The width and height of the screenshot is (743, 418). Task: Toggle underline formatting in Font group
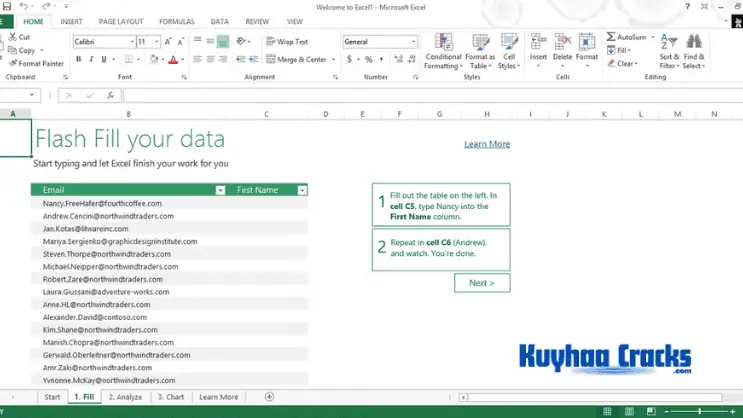tap(104, 59)
